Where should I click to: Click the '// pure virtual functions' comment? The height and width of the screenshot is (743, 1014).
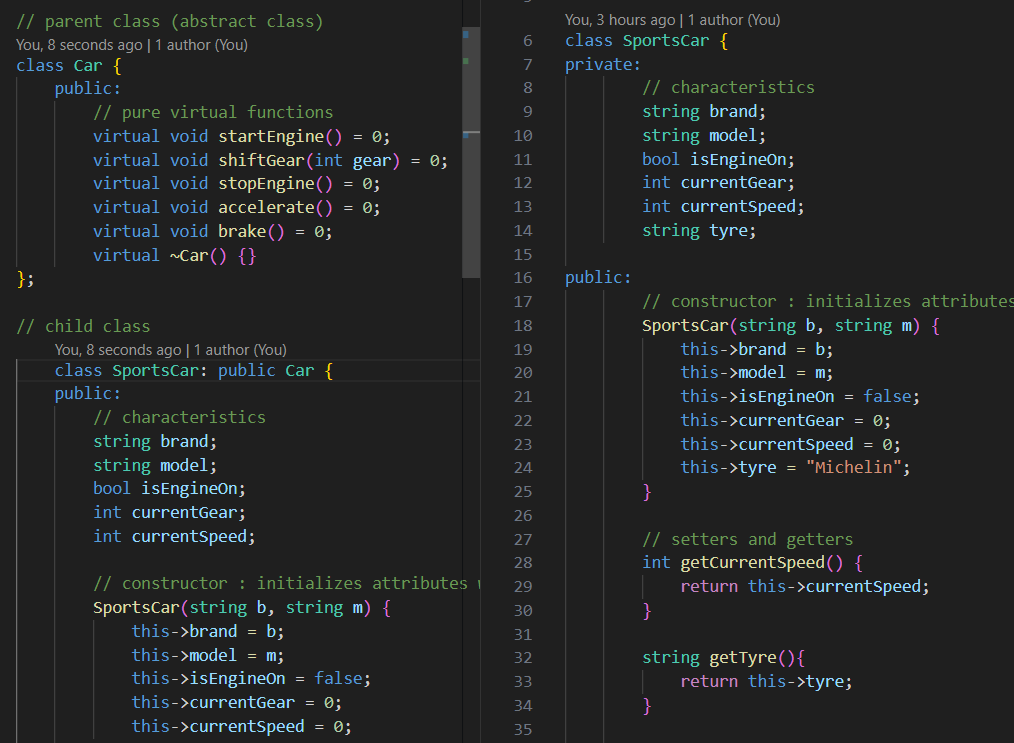[x=213, y=113]
